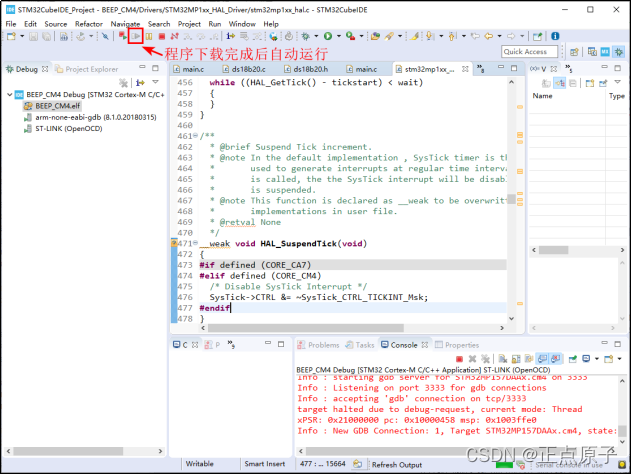Click the Debug bug launch icon
The image size is (632, 475).
[306, 36]
